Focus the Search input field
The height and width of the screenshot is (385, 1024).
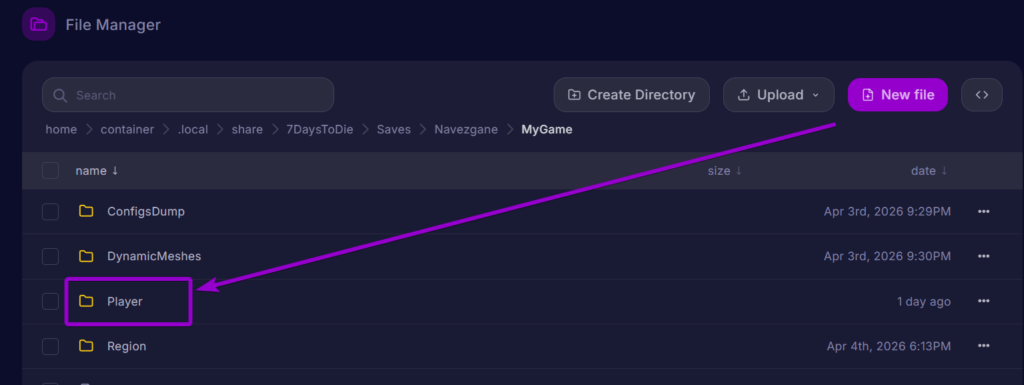coord(188,95)
